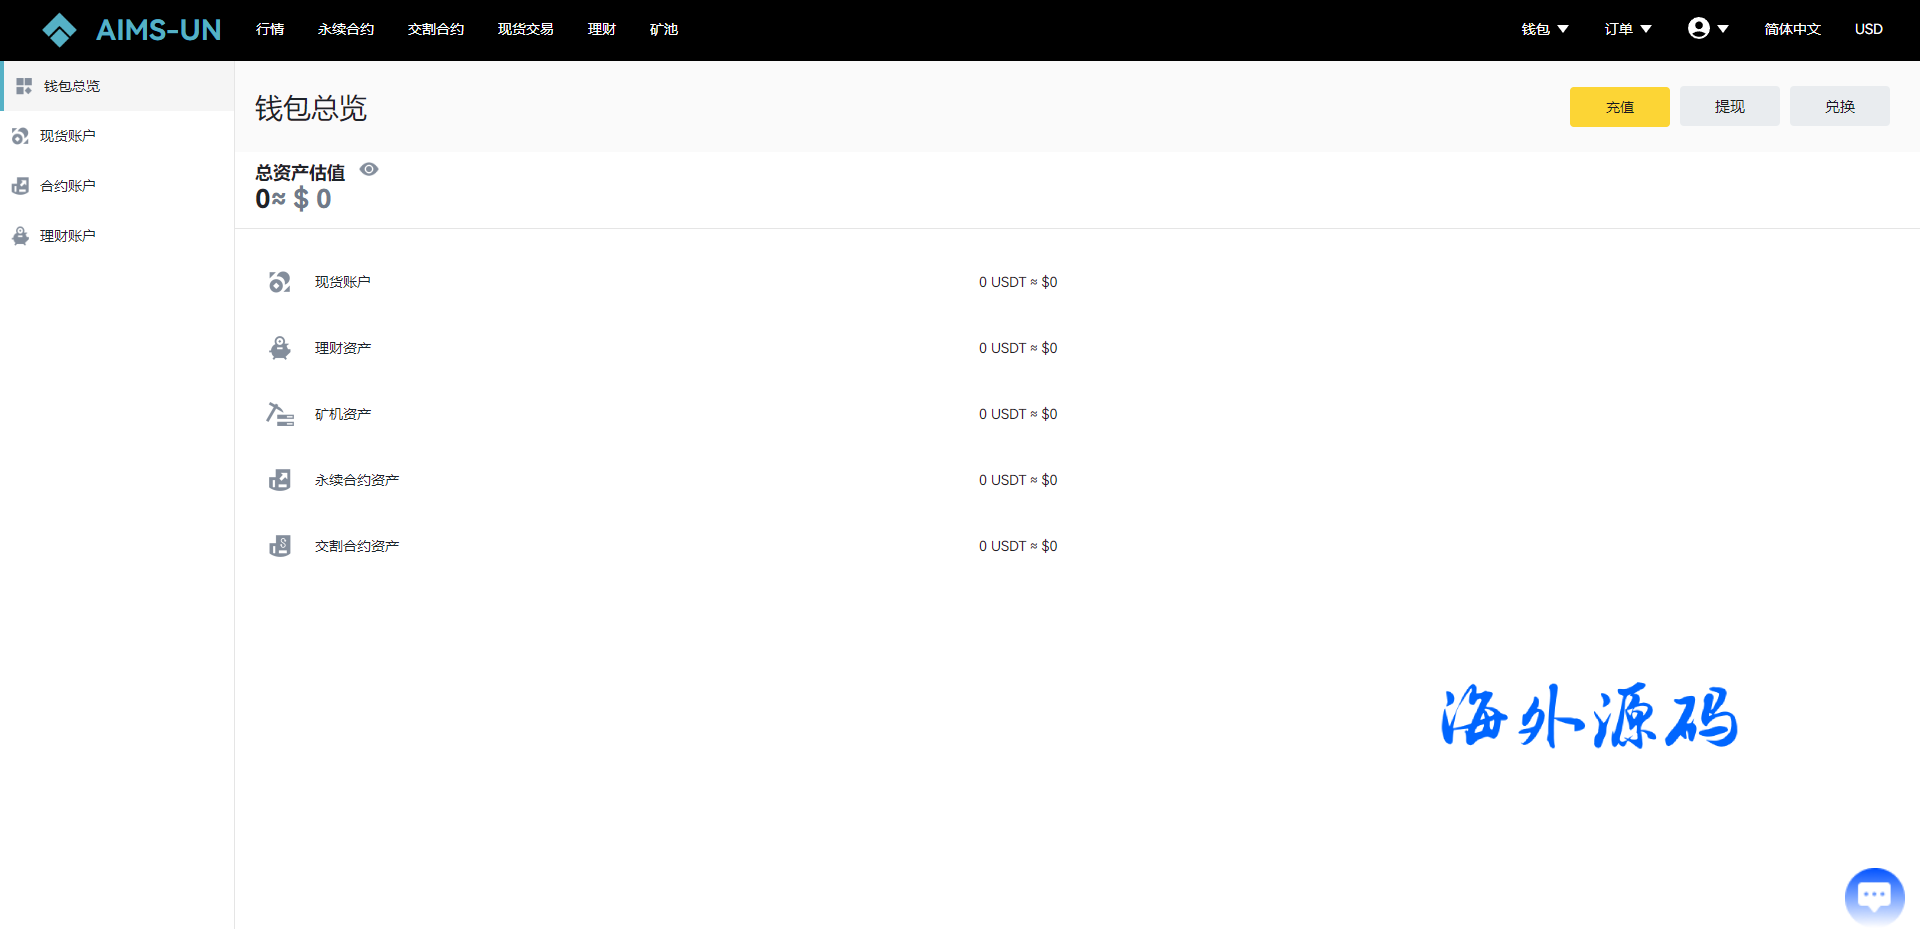This screenshot has width=1920, height=929.
Task: Open the live chat support bubble
Action: [1874, 895]
